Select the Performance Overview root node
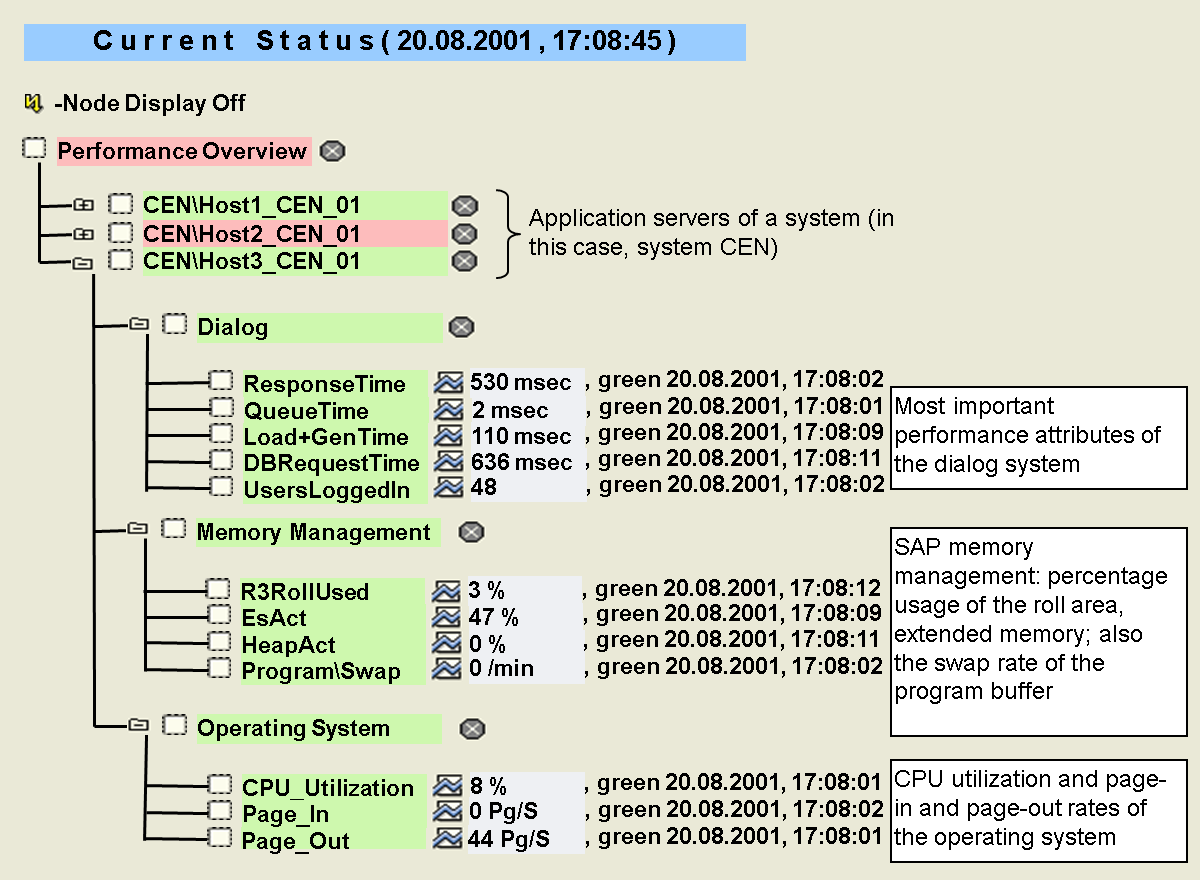 (x=182, y=151)
